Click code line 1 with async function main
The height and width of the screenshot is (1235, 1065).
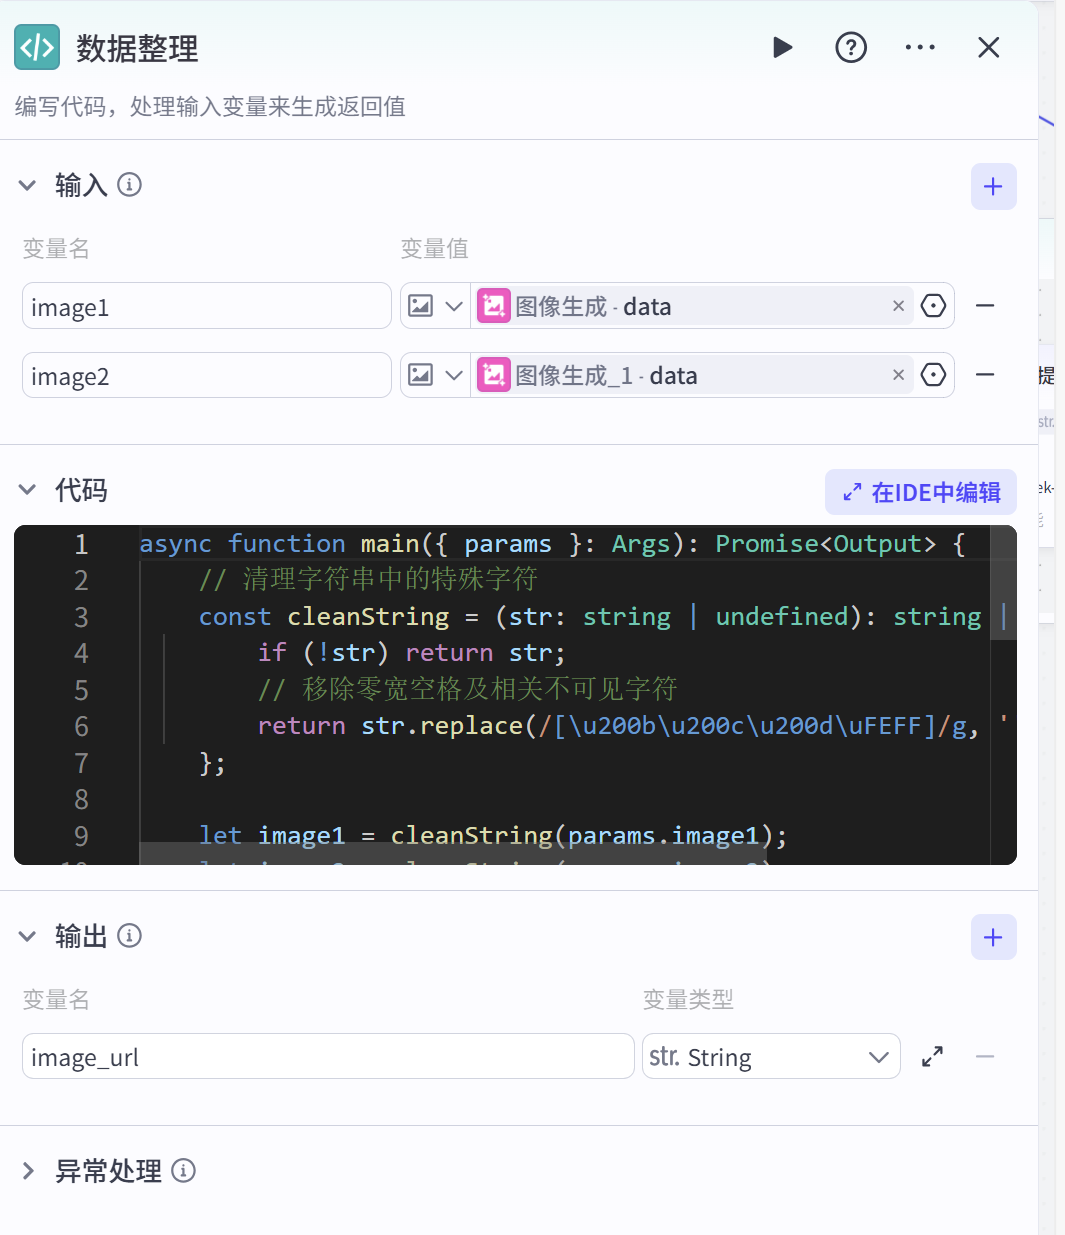552,544
